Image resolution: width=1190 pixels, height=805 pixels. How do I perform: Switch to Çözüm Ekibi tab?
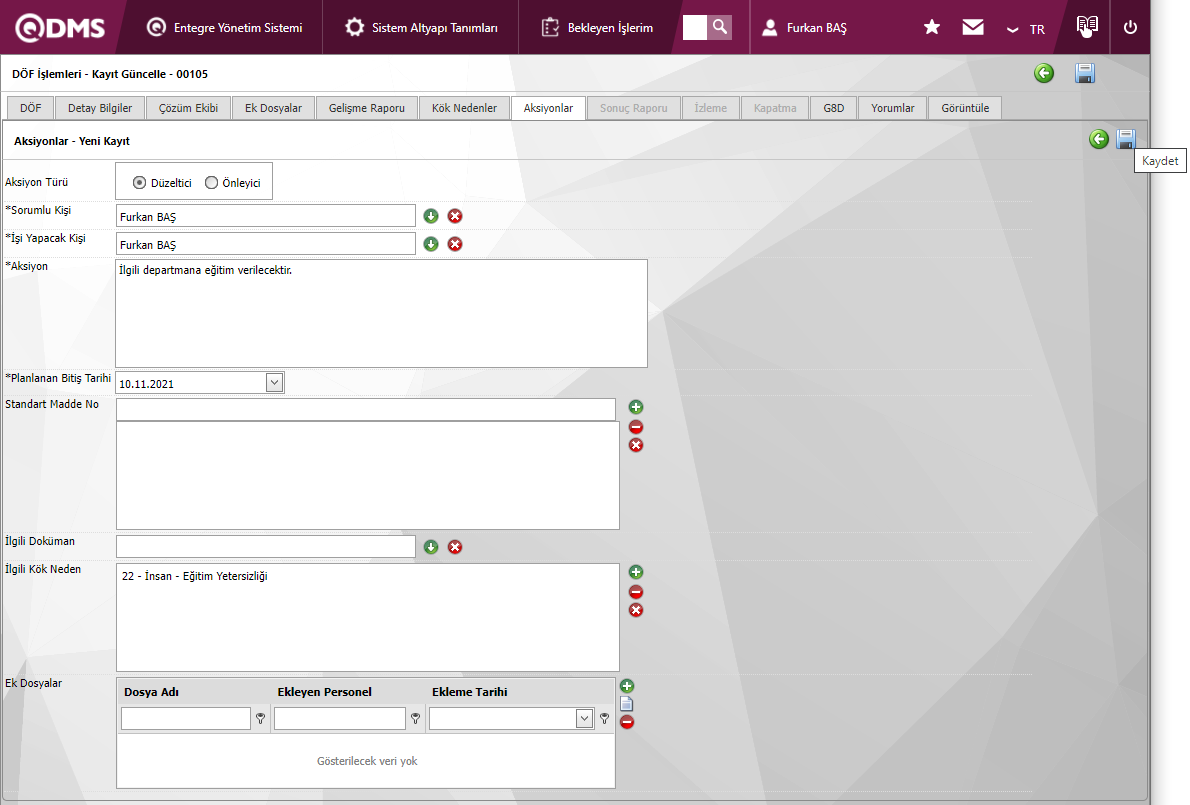click(188, 108)
